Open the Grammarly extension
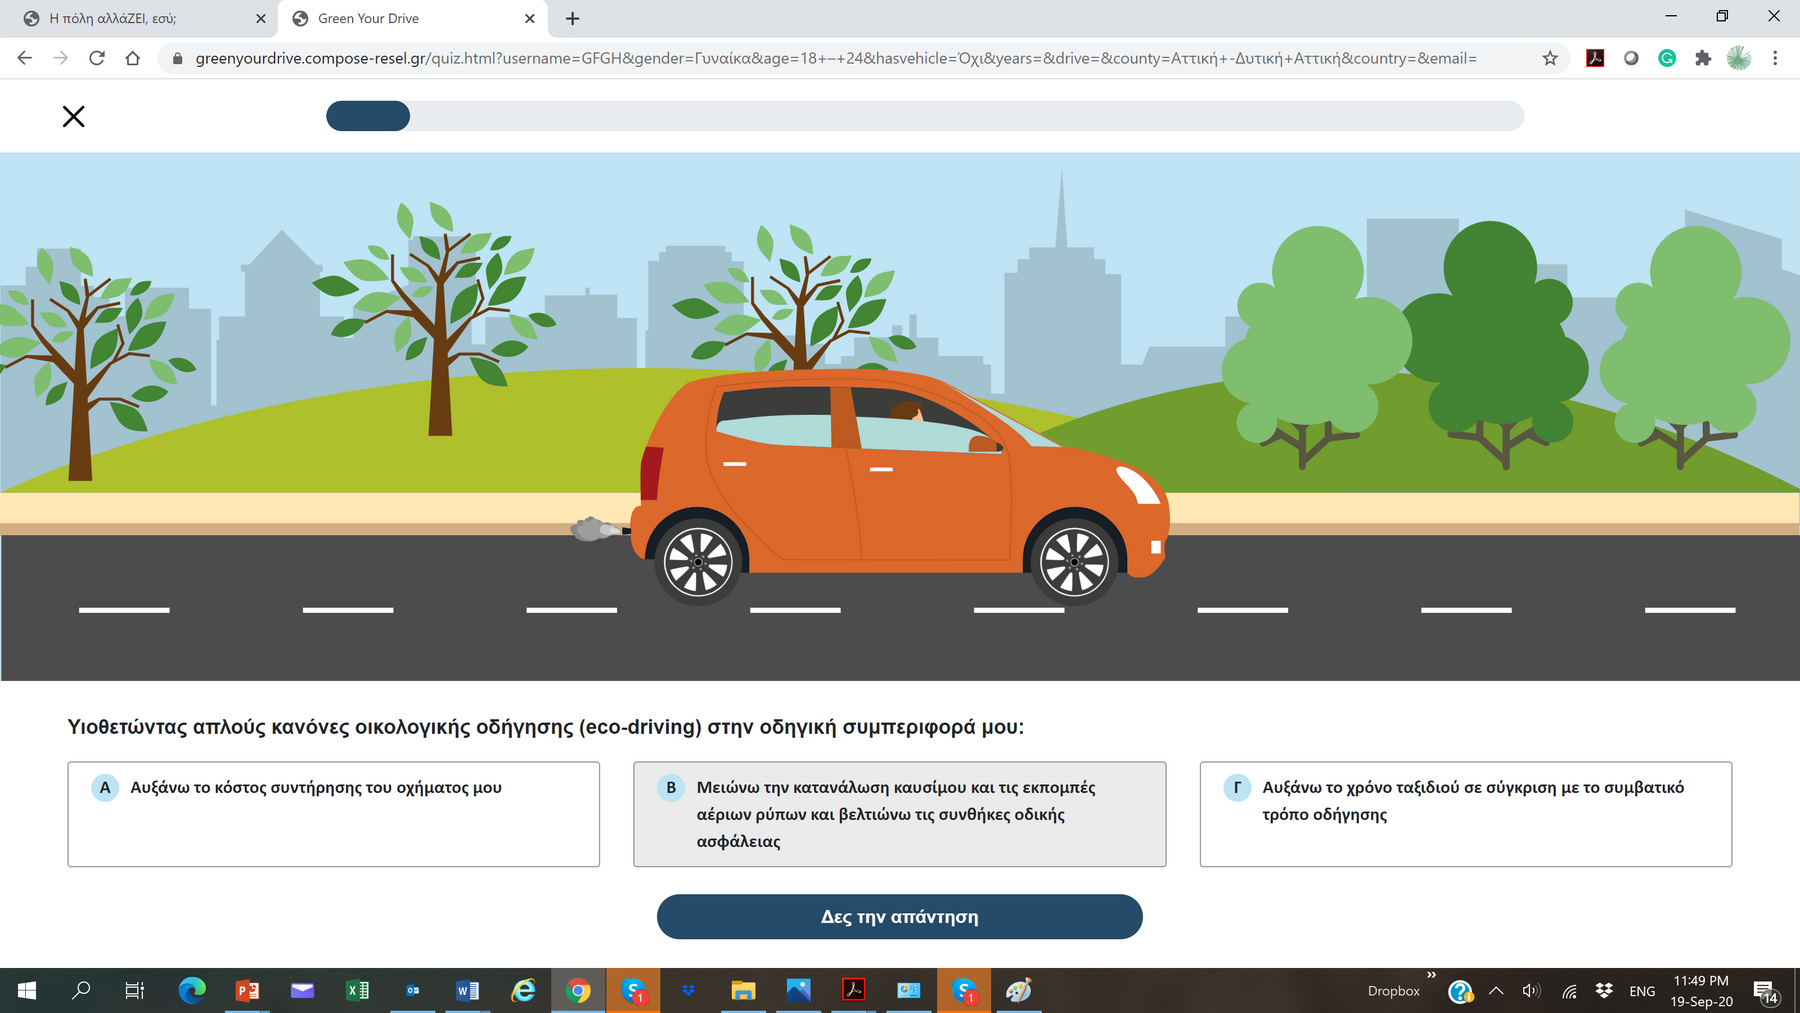The image size is (1800, 1013). [1667, 58]
